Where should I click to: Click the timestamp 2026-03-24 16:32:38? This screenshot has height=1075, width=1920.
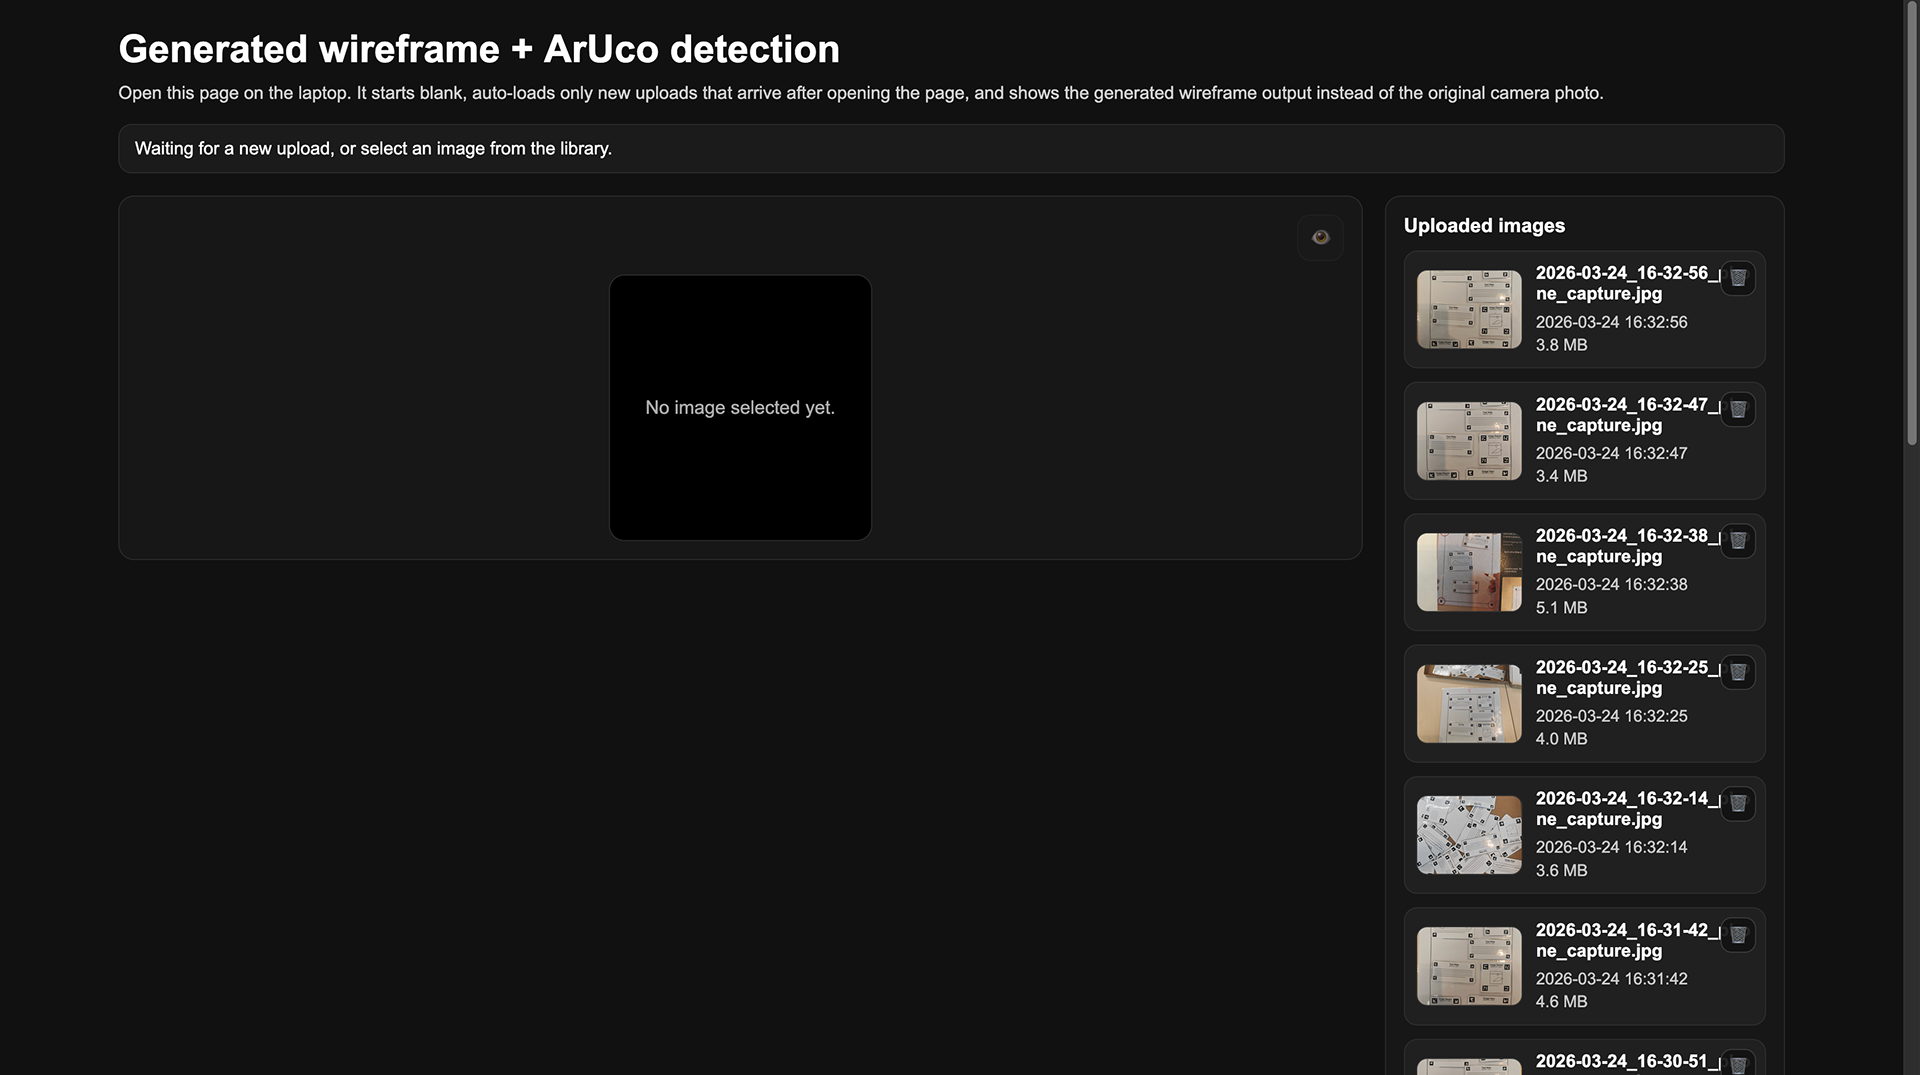pos(1611,584)
